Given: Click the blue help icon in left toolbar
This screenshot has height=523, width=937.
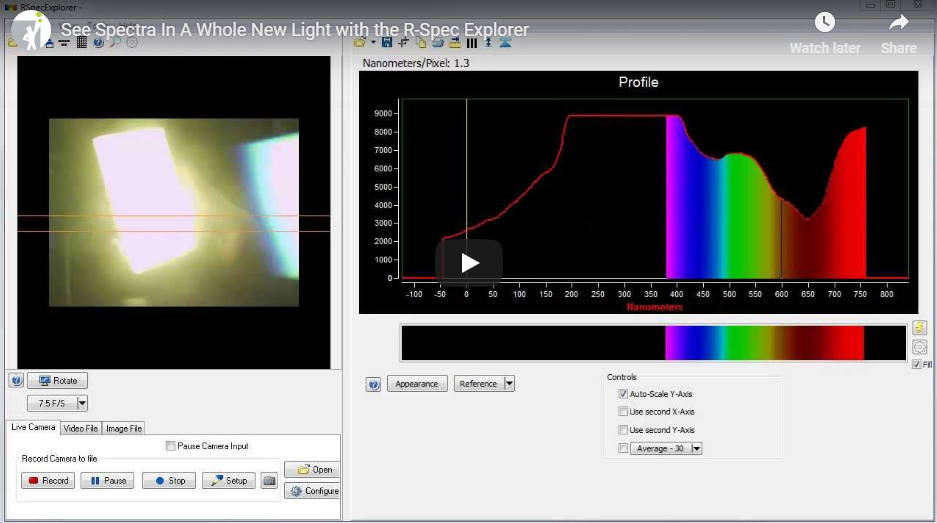Looking at the screenshot, I should (x=99, y=42).
